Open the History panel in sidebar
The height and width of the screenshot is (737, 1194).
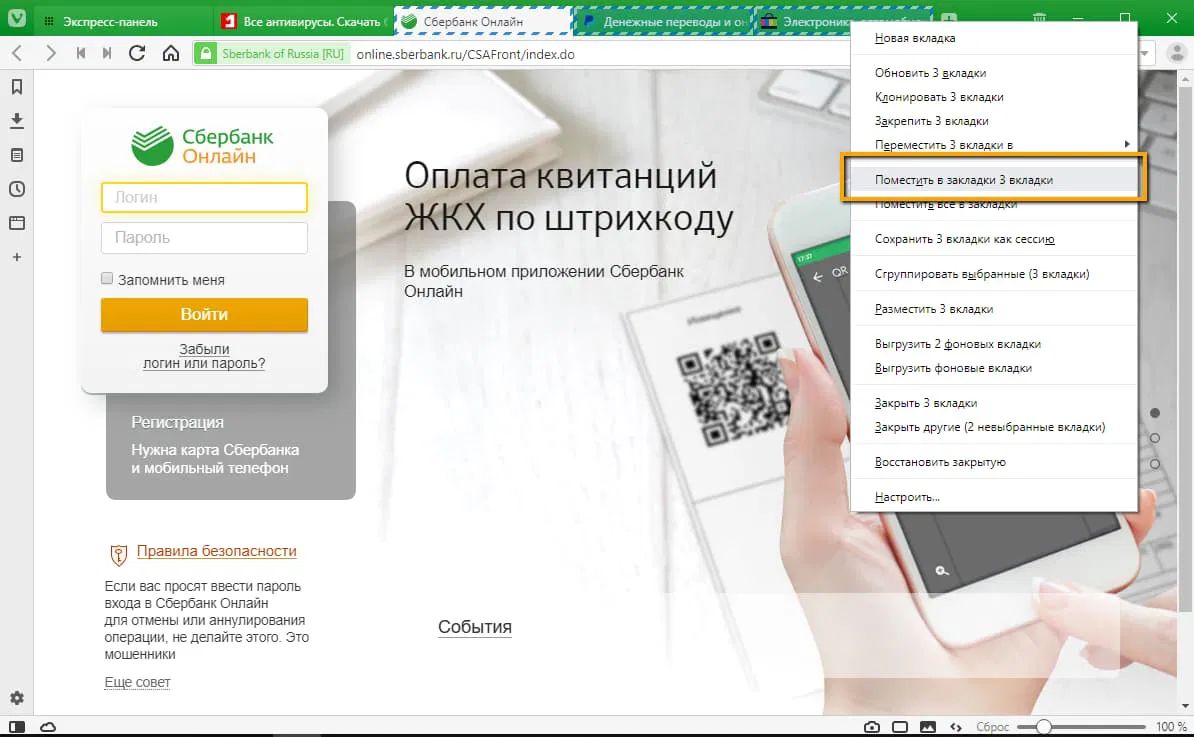[17, 189]
